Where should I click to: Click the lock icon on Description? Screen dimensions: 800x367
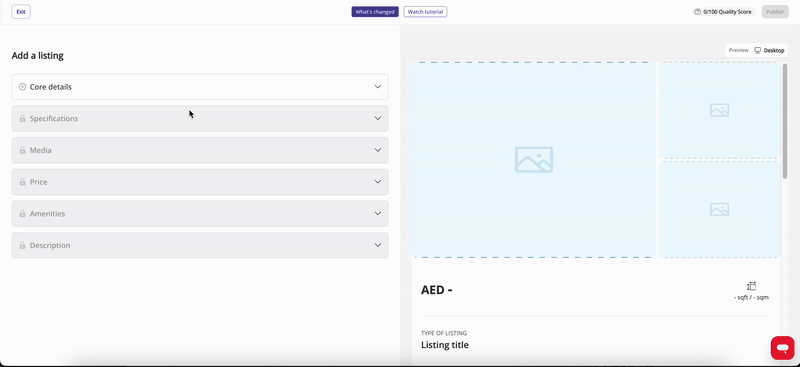tap(22, 245)
